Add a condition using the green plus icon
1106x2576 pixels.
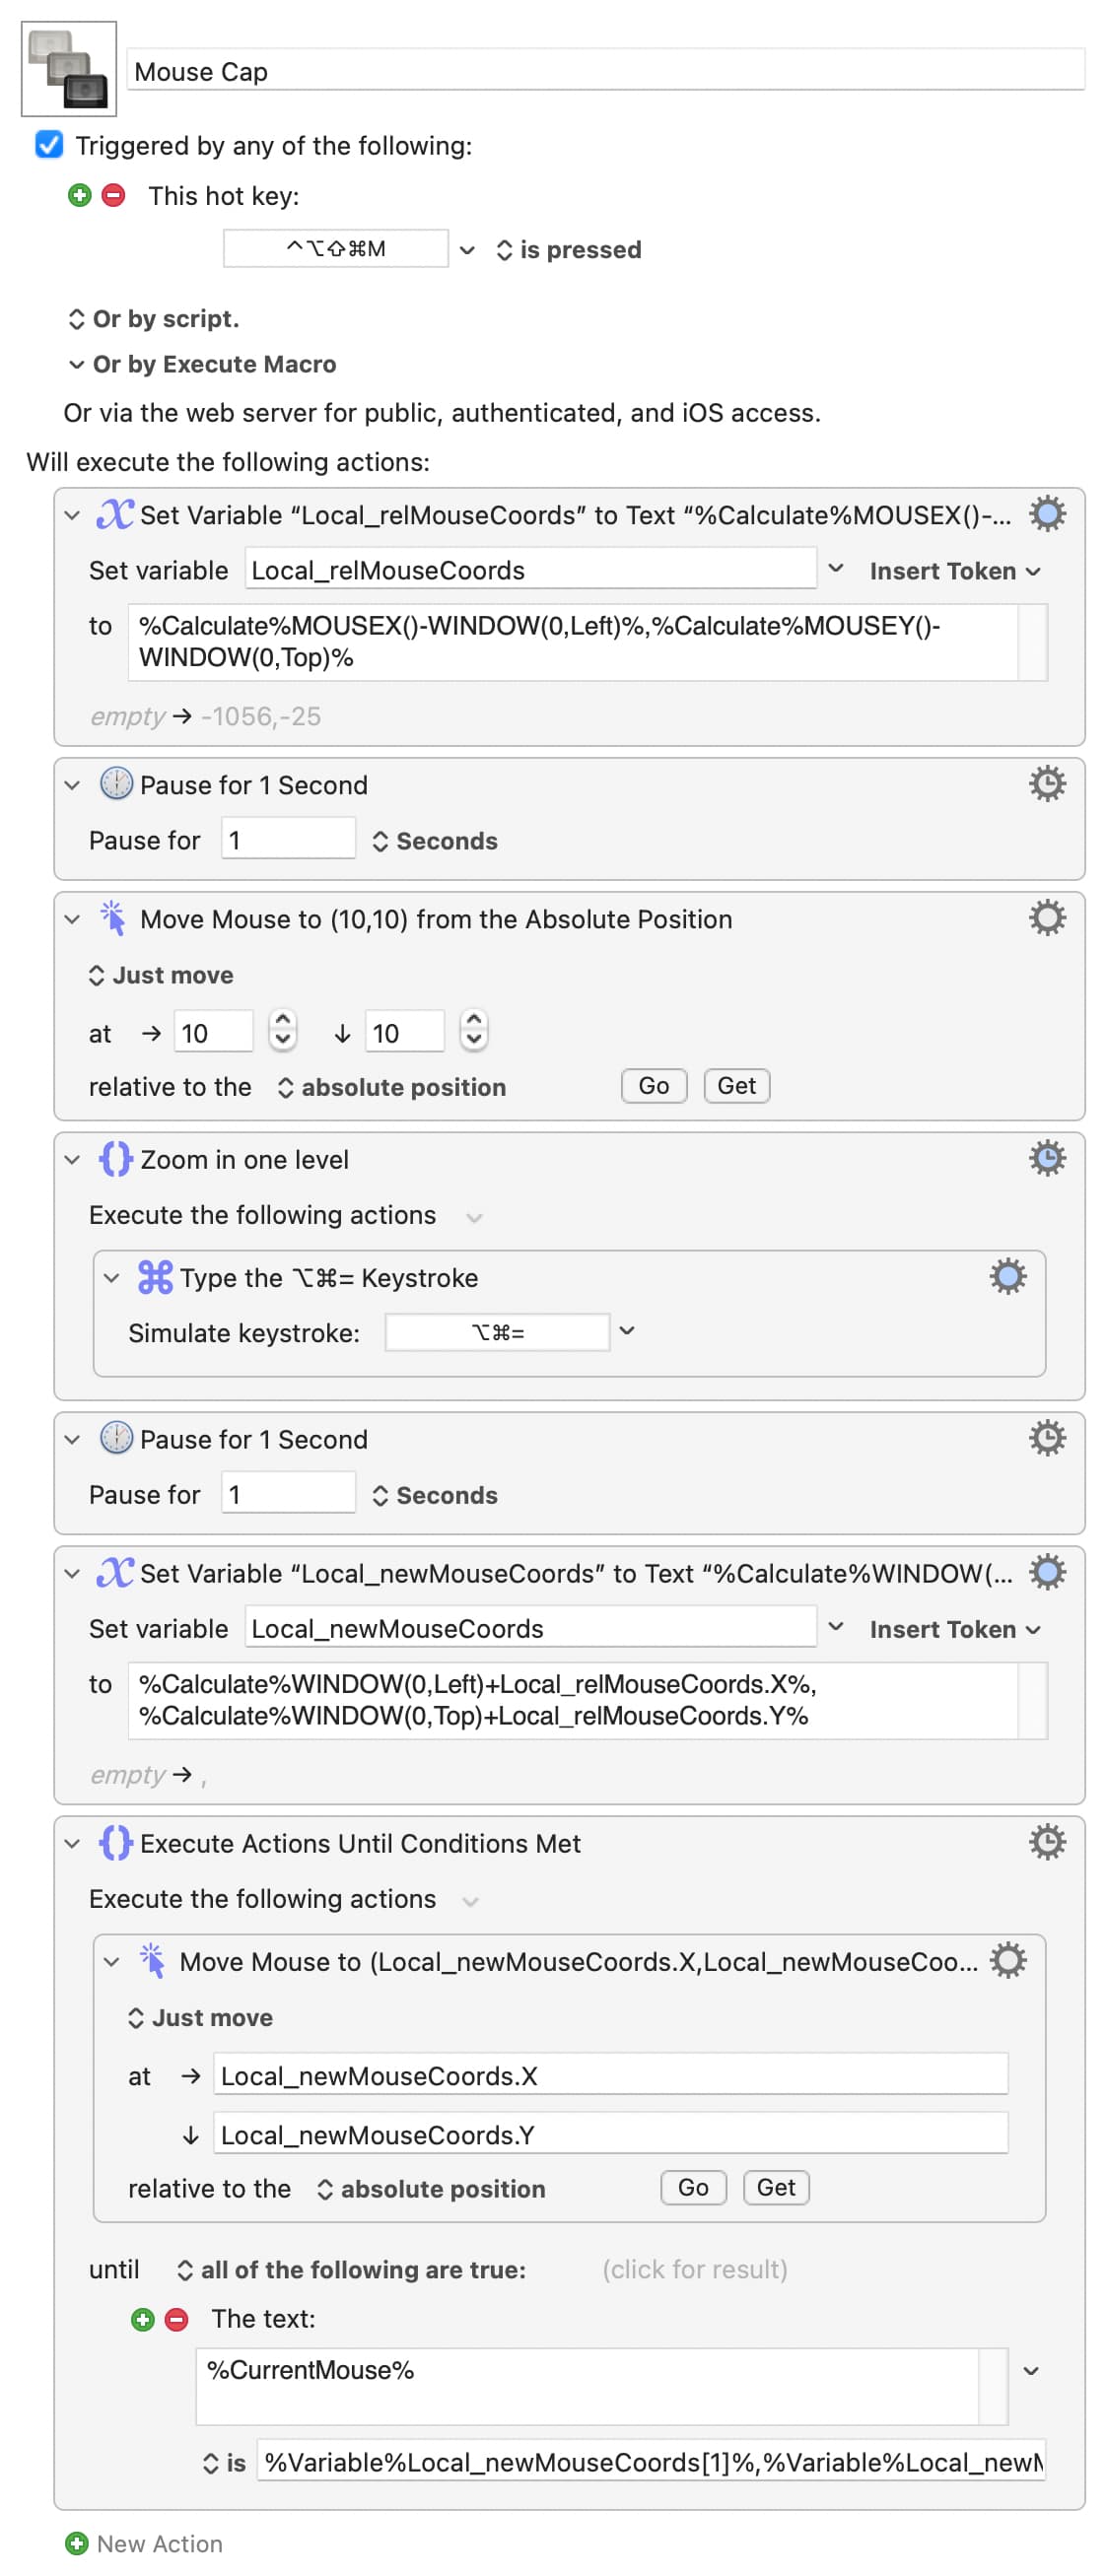click(x=143, y=2318)
